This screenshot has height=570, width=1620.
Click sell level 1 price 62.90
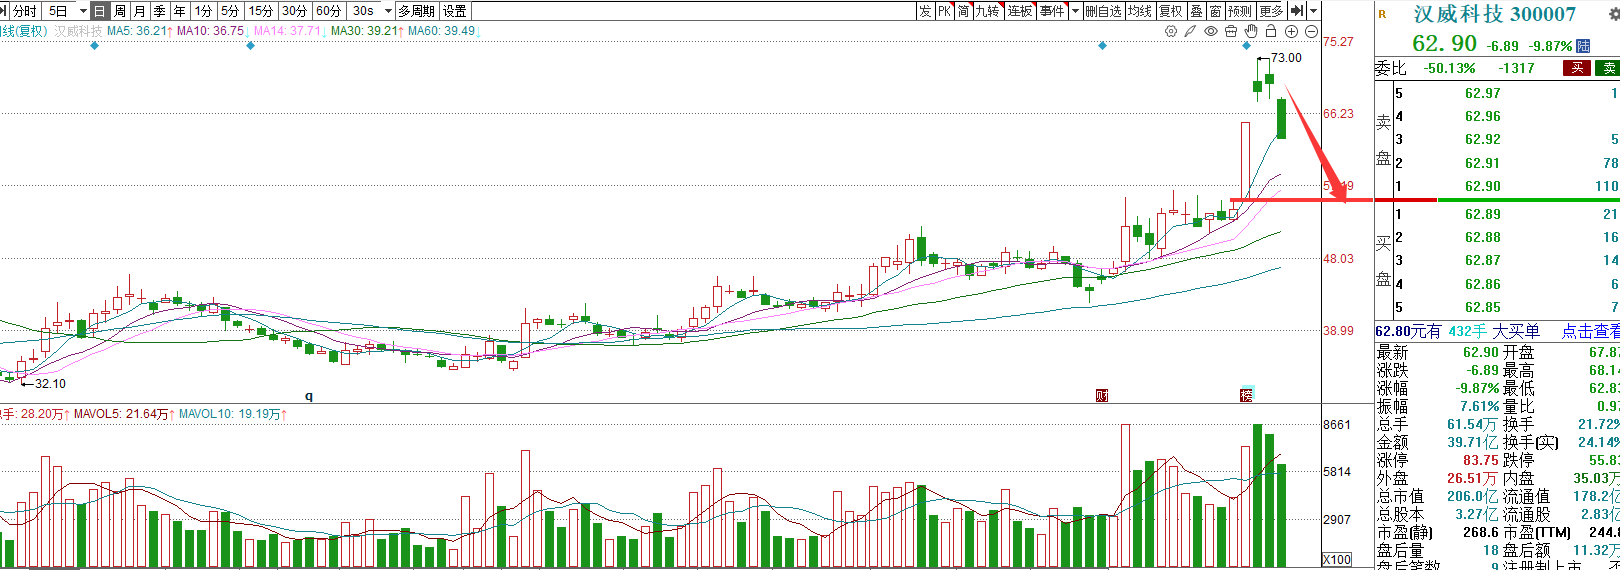click(1483, 186)
